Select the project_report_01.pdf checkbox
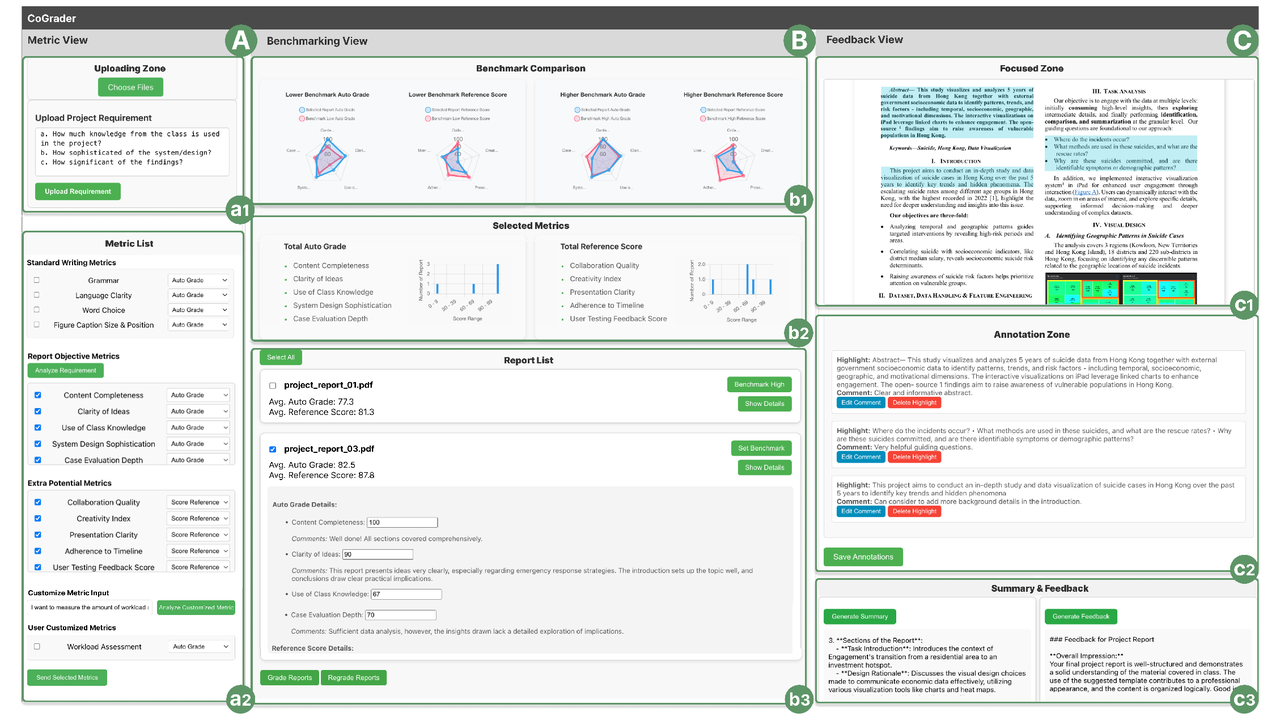Image resolution: width=1280 pixels, height=721 pixels. (273, 385)
